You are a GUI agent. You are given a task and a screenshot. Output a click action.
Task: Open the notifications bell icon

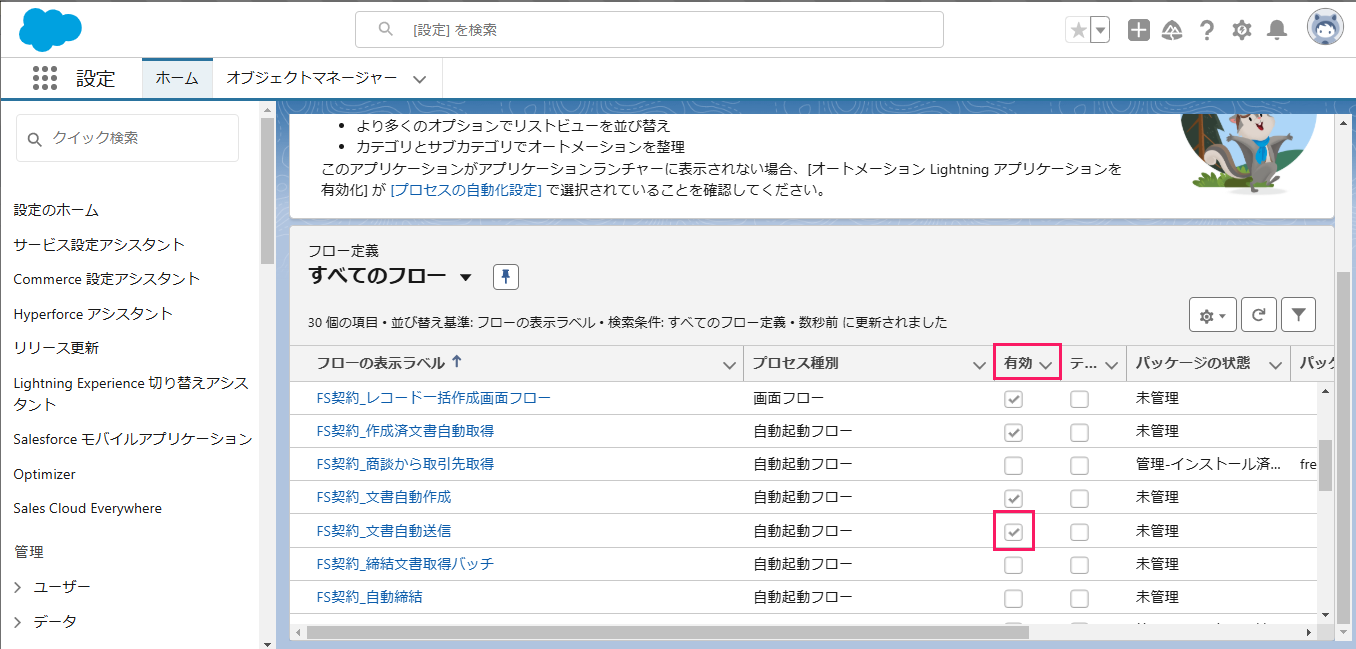(1277, 30)
